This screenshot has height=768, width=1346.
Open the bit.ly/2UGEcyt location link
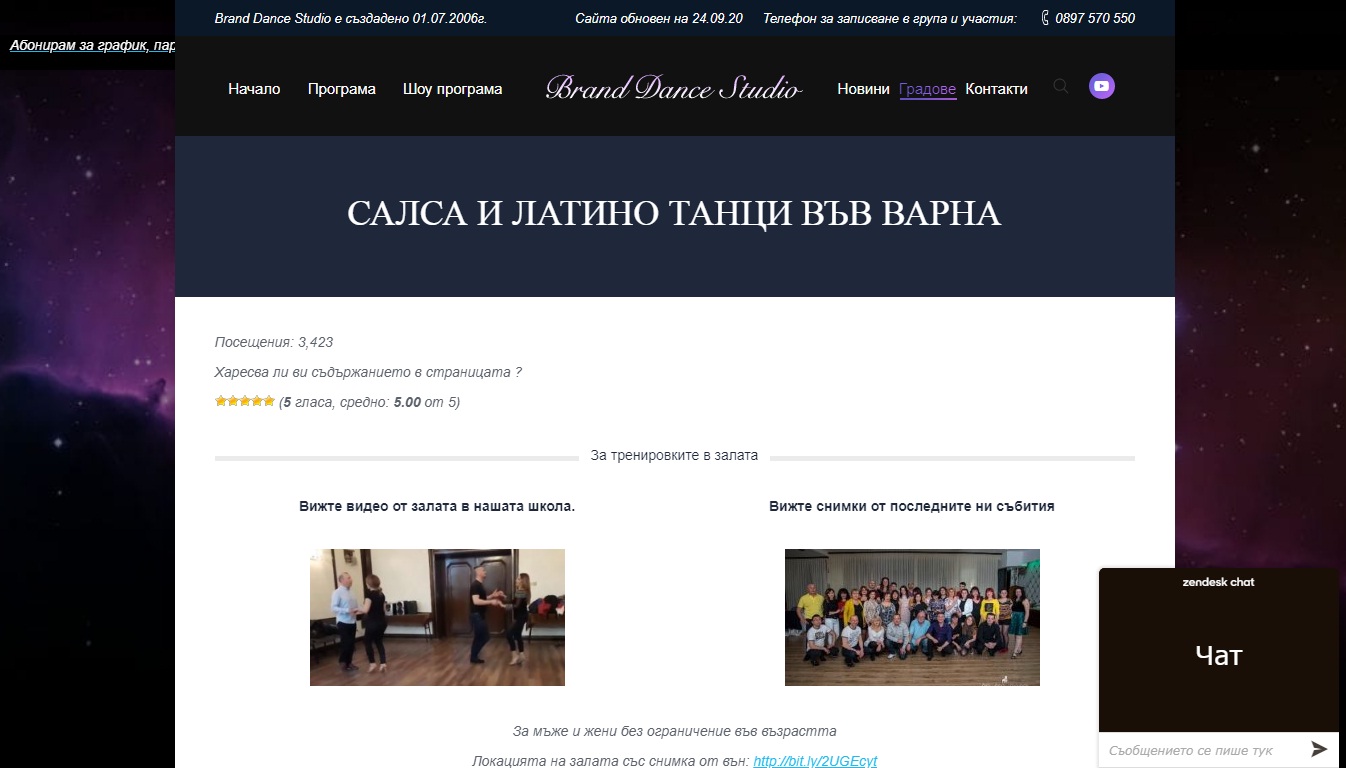point(815,761)
